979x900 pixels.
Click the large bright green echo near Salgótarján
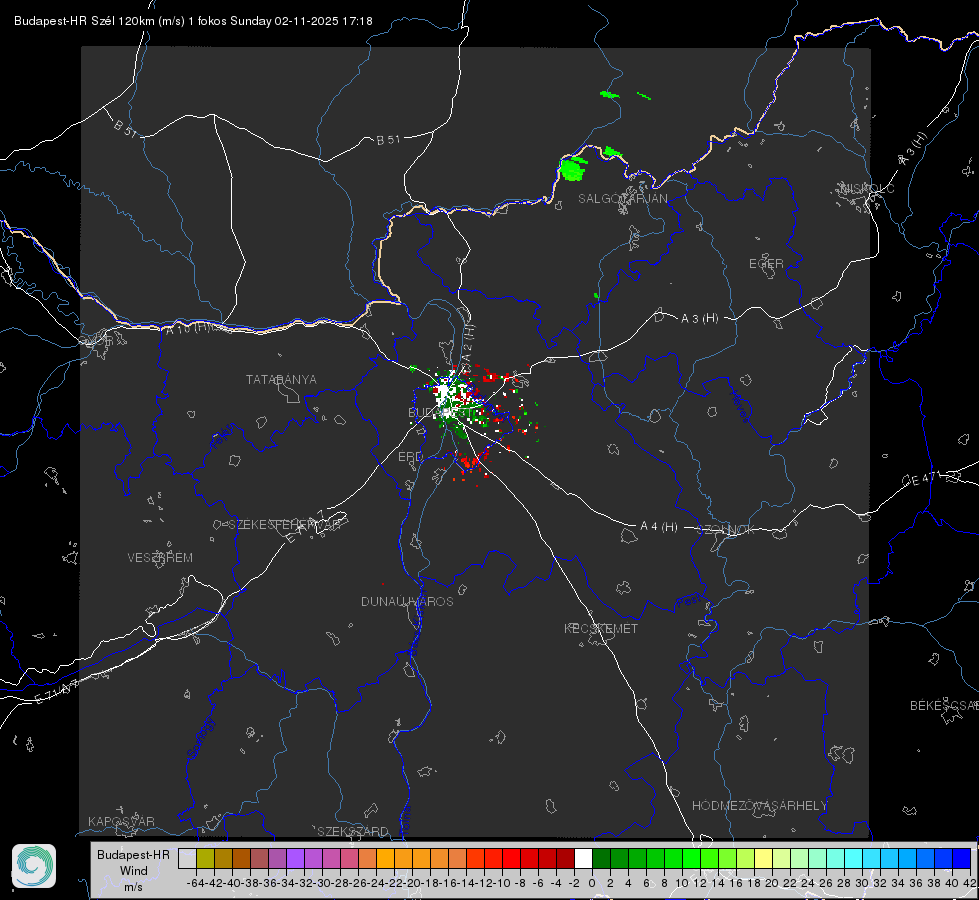click(573, 169)
